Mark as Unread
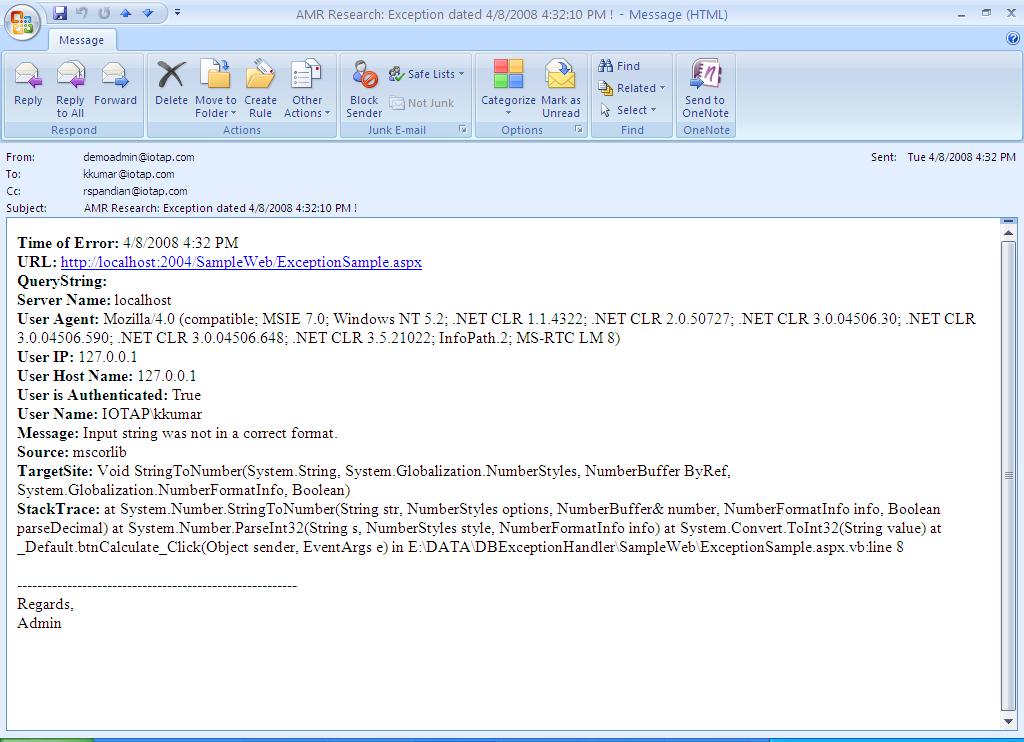This screenshot has width=1024, height=742. (560, 89)
